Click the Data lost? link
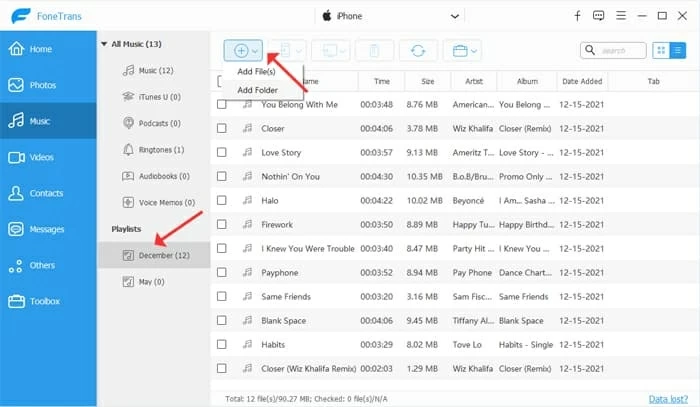 668,399
